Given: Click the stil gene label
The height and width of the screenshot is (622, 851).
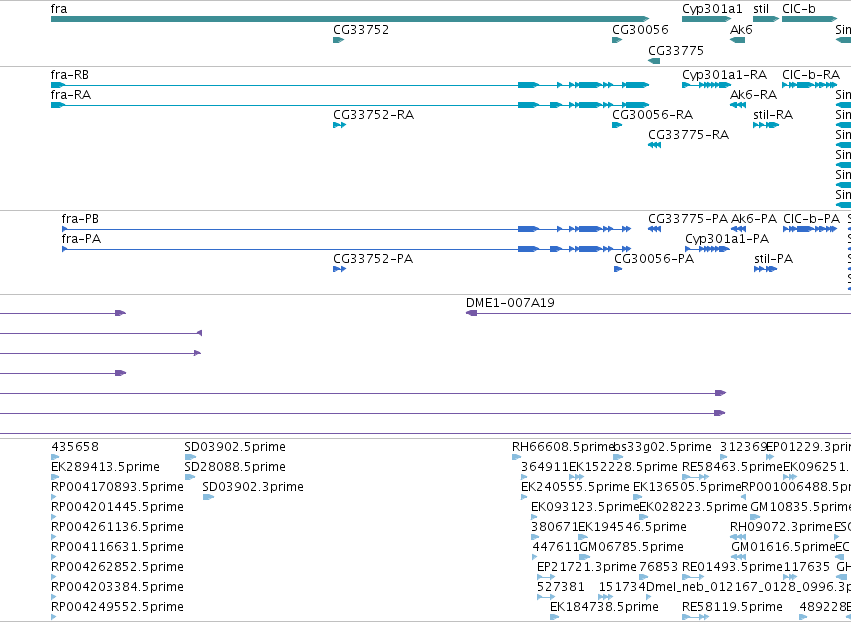Looking at the screenshot, I should (761, 9).
